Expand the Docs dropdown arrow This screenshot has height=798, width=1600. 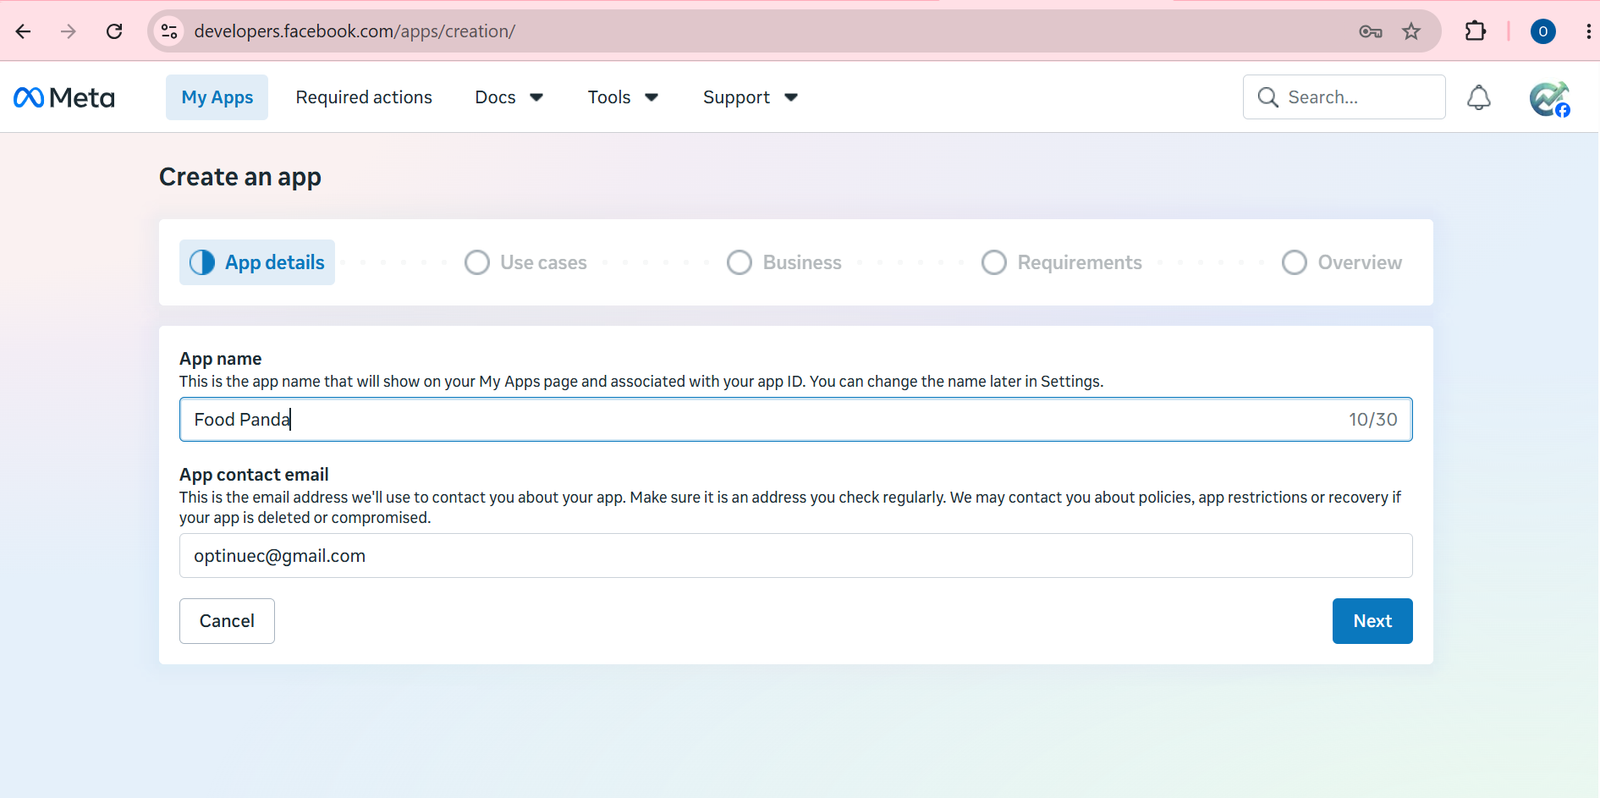(536, 97)
